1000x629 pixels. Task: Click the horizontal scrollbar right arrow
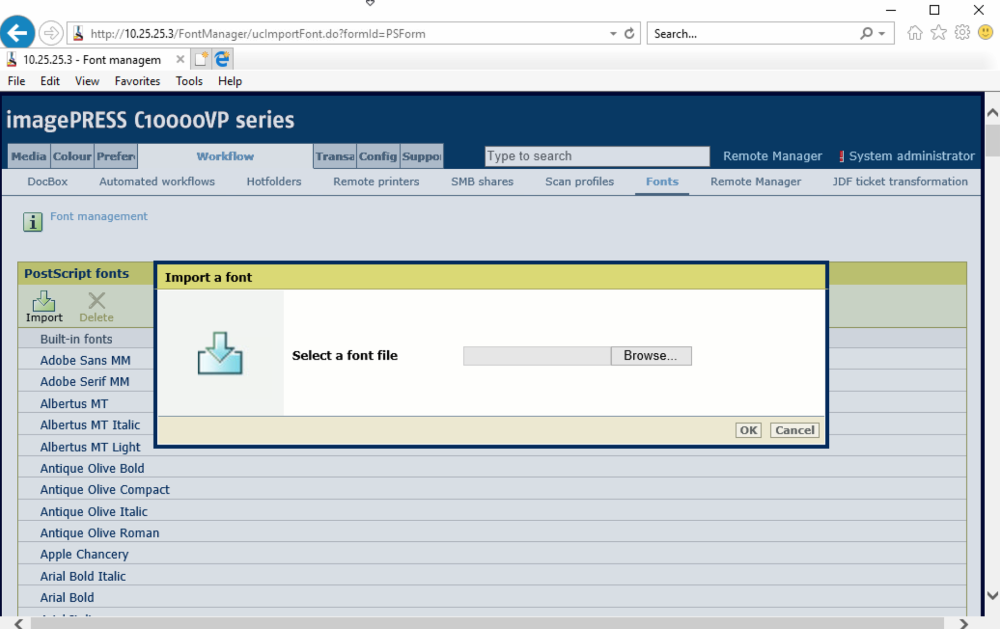(x=963, y=623)
